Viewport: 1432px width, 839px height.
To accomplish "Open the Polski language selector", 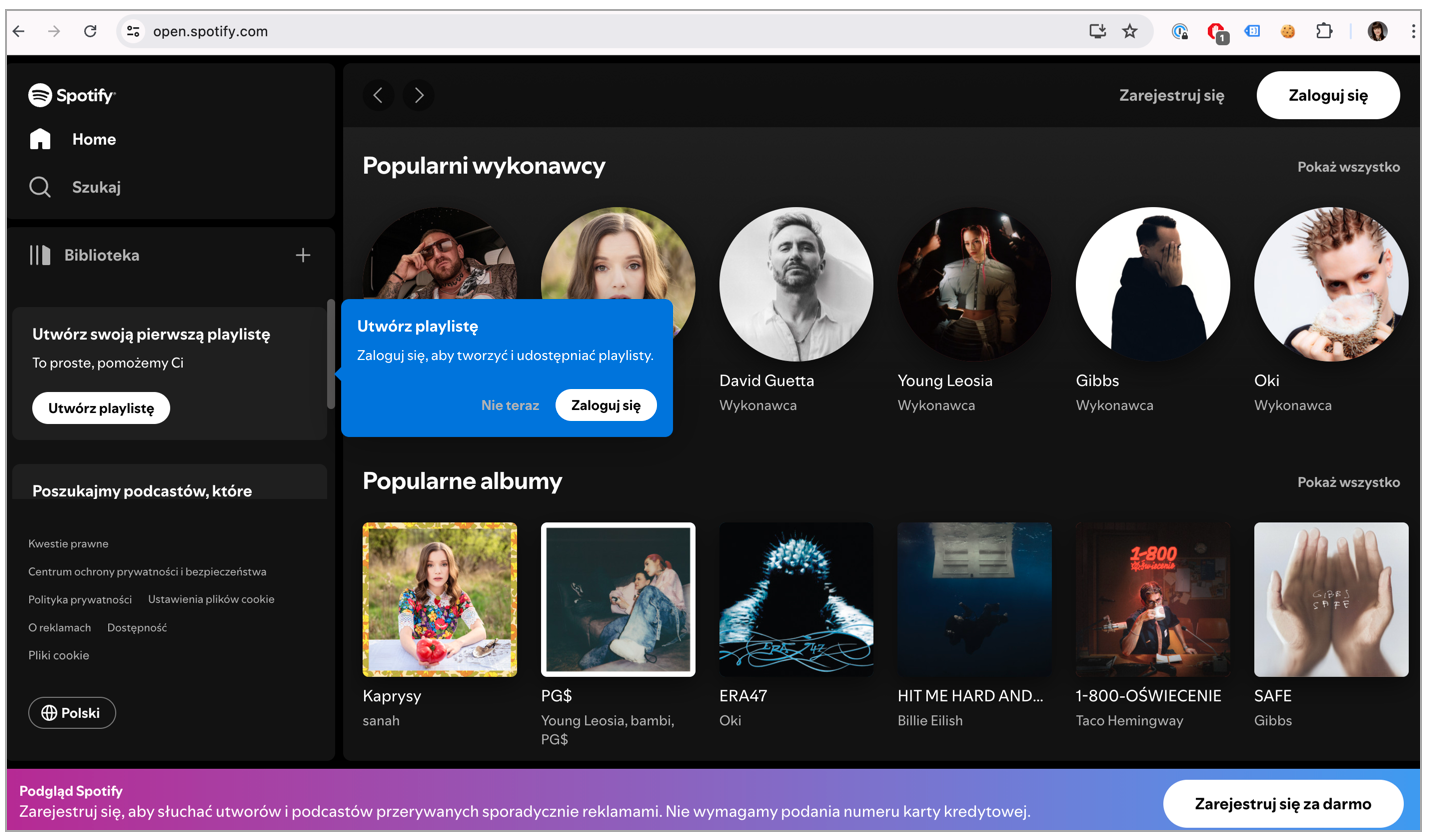I will (x=72, y=713).
